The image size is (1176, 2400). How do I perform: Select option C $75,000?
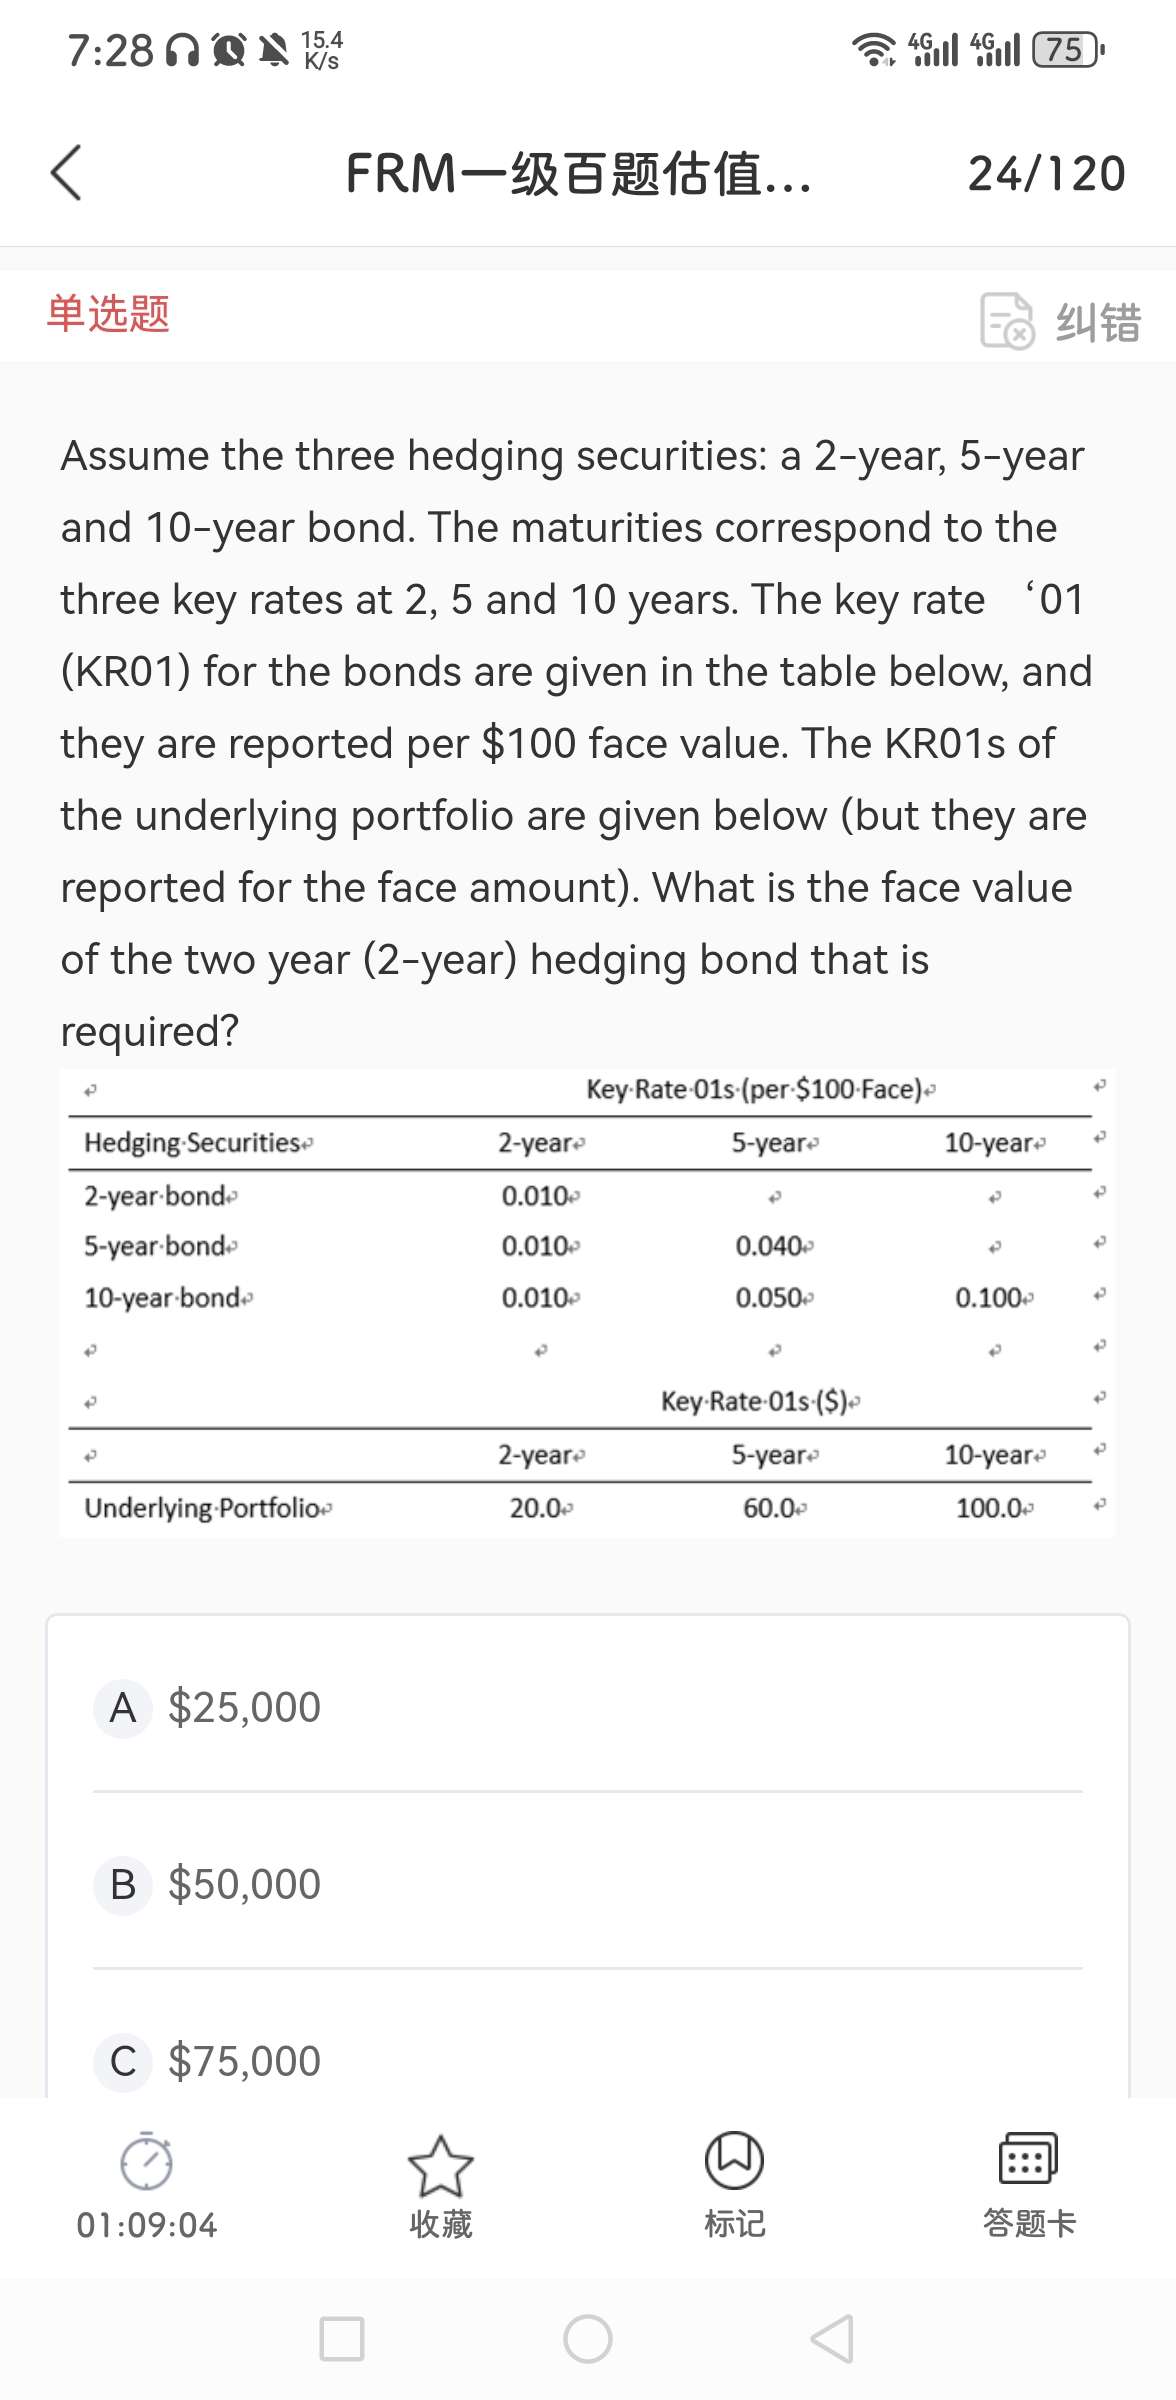tap(244, 2061)
